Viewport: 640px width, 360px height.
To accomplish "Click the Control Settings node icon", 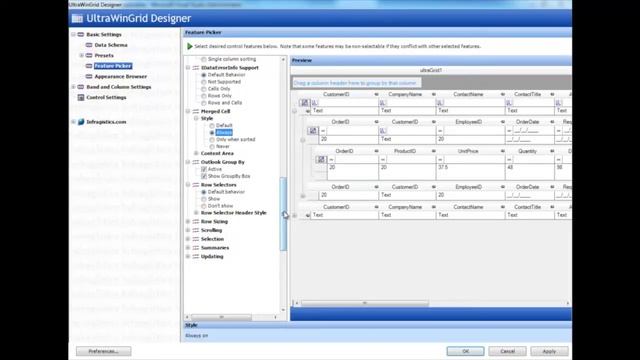I will pyautogui.click(x=81, y=97).
